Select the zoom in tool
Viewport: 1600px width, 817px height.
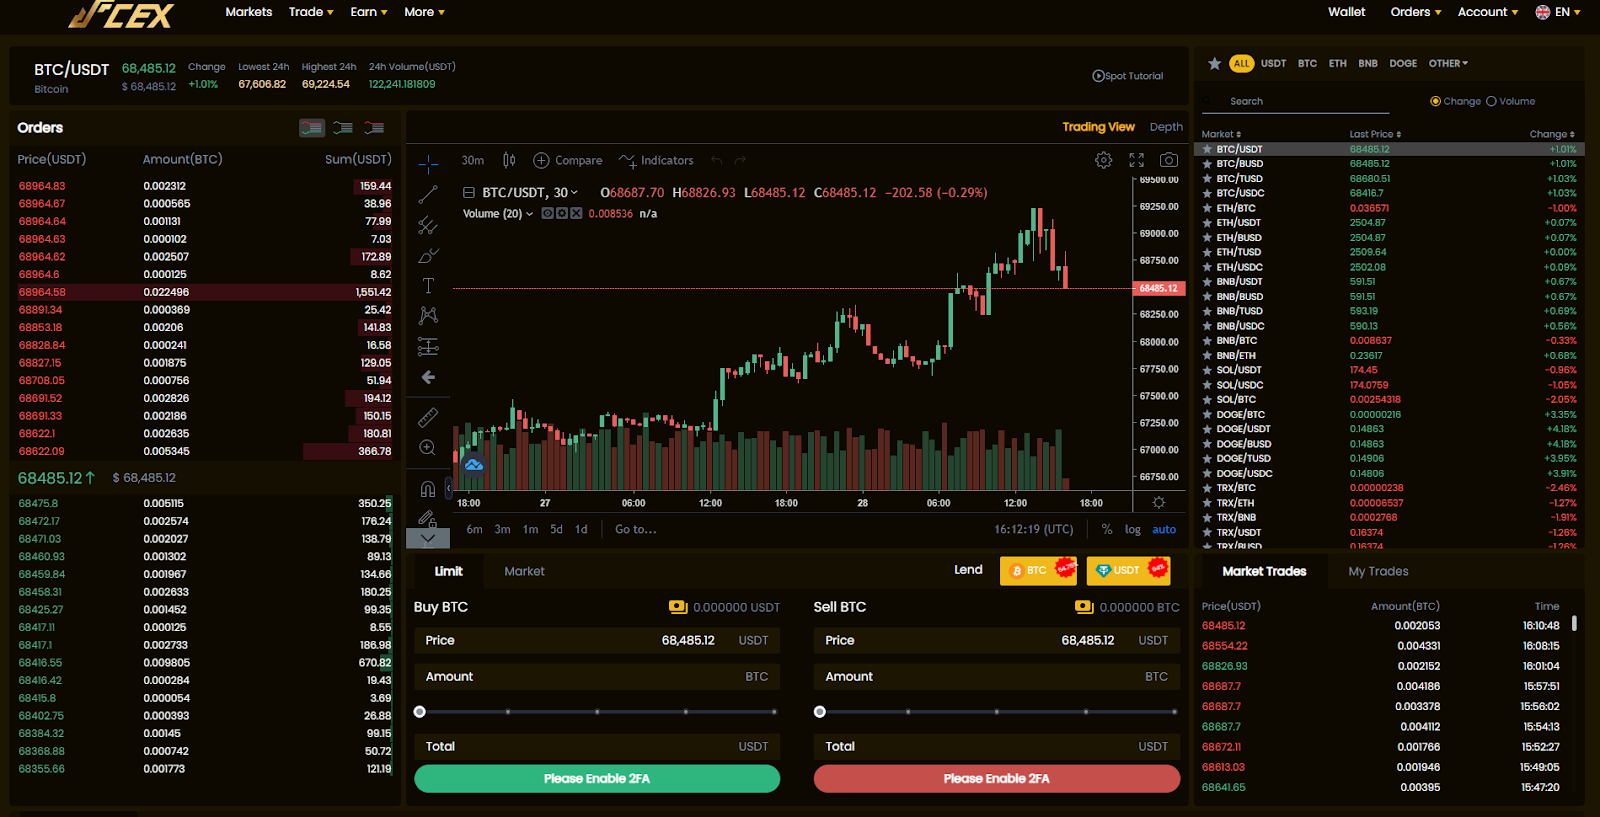[428, 448]
